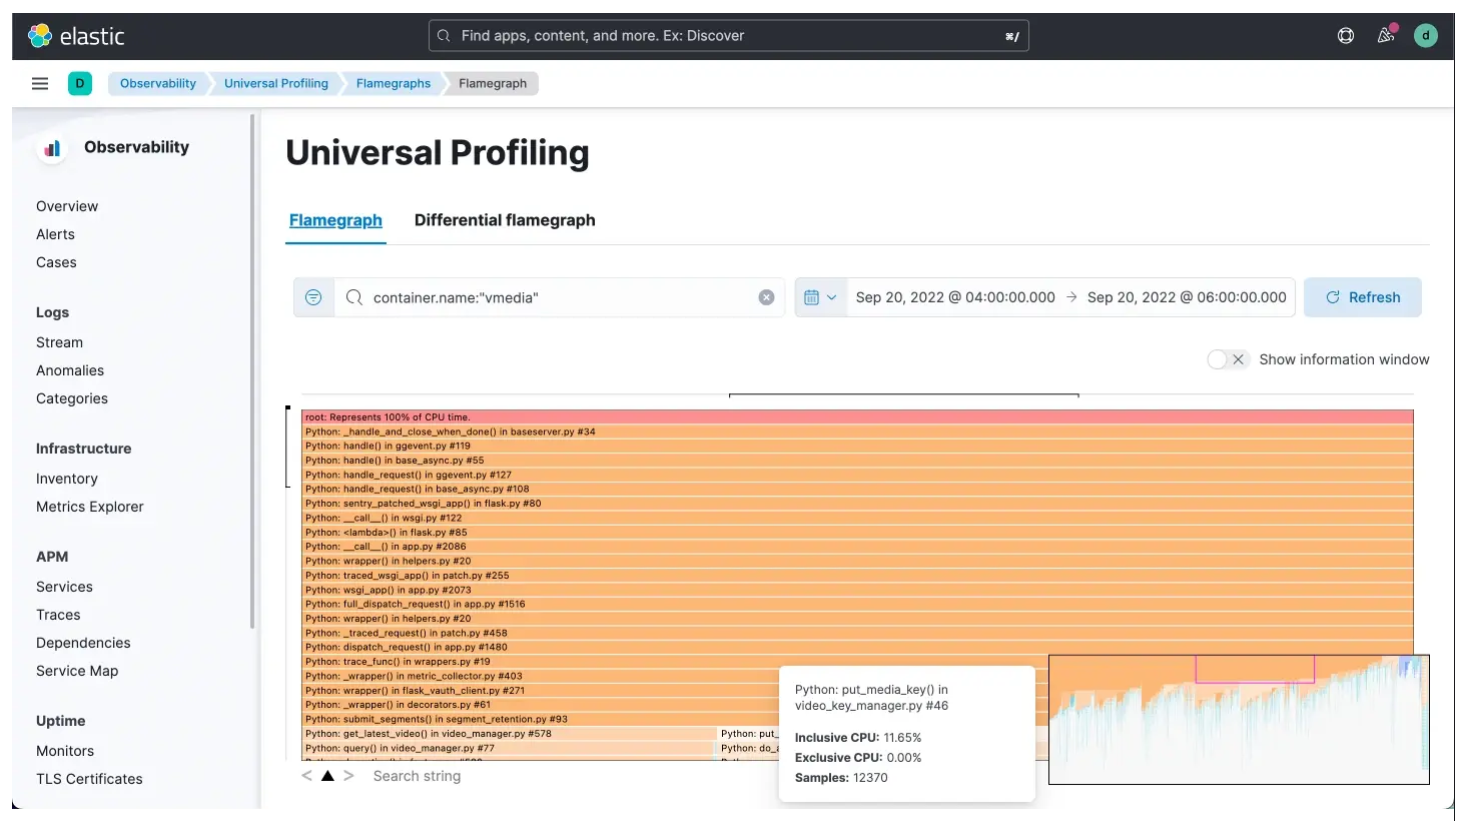Click the green D space avatar
The image size is (1467, 821).
[80, 84]
